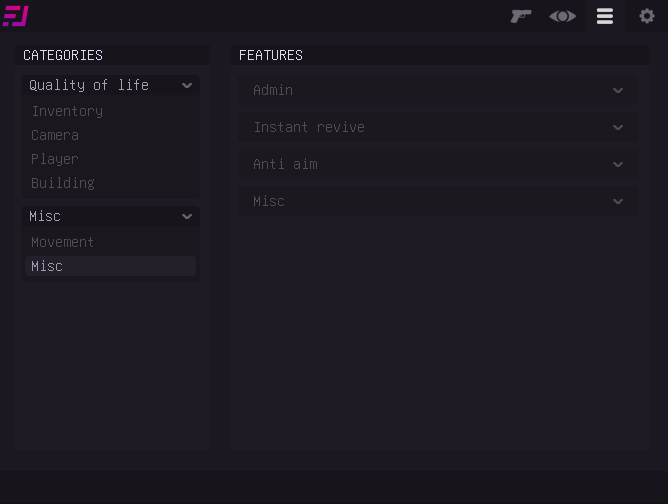Image resolution: width=668 pixels, height=504 pixels.
Task: Expand the Anti aim chevron
Action: 618,165
